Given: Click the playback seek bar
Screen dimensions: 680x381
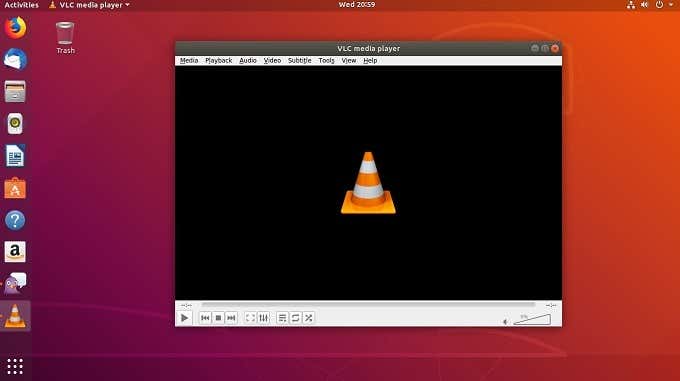Looking at the screenshot, I should tap(368, 305).
